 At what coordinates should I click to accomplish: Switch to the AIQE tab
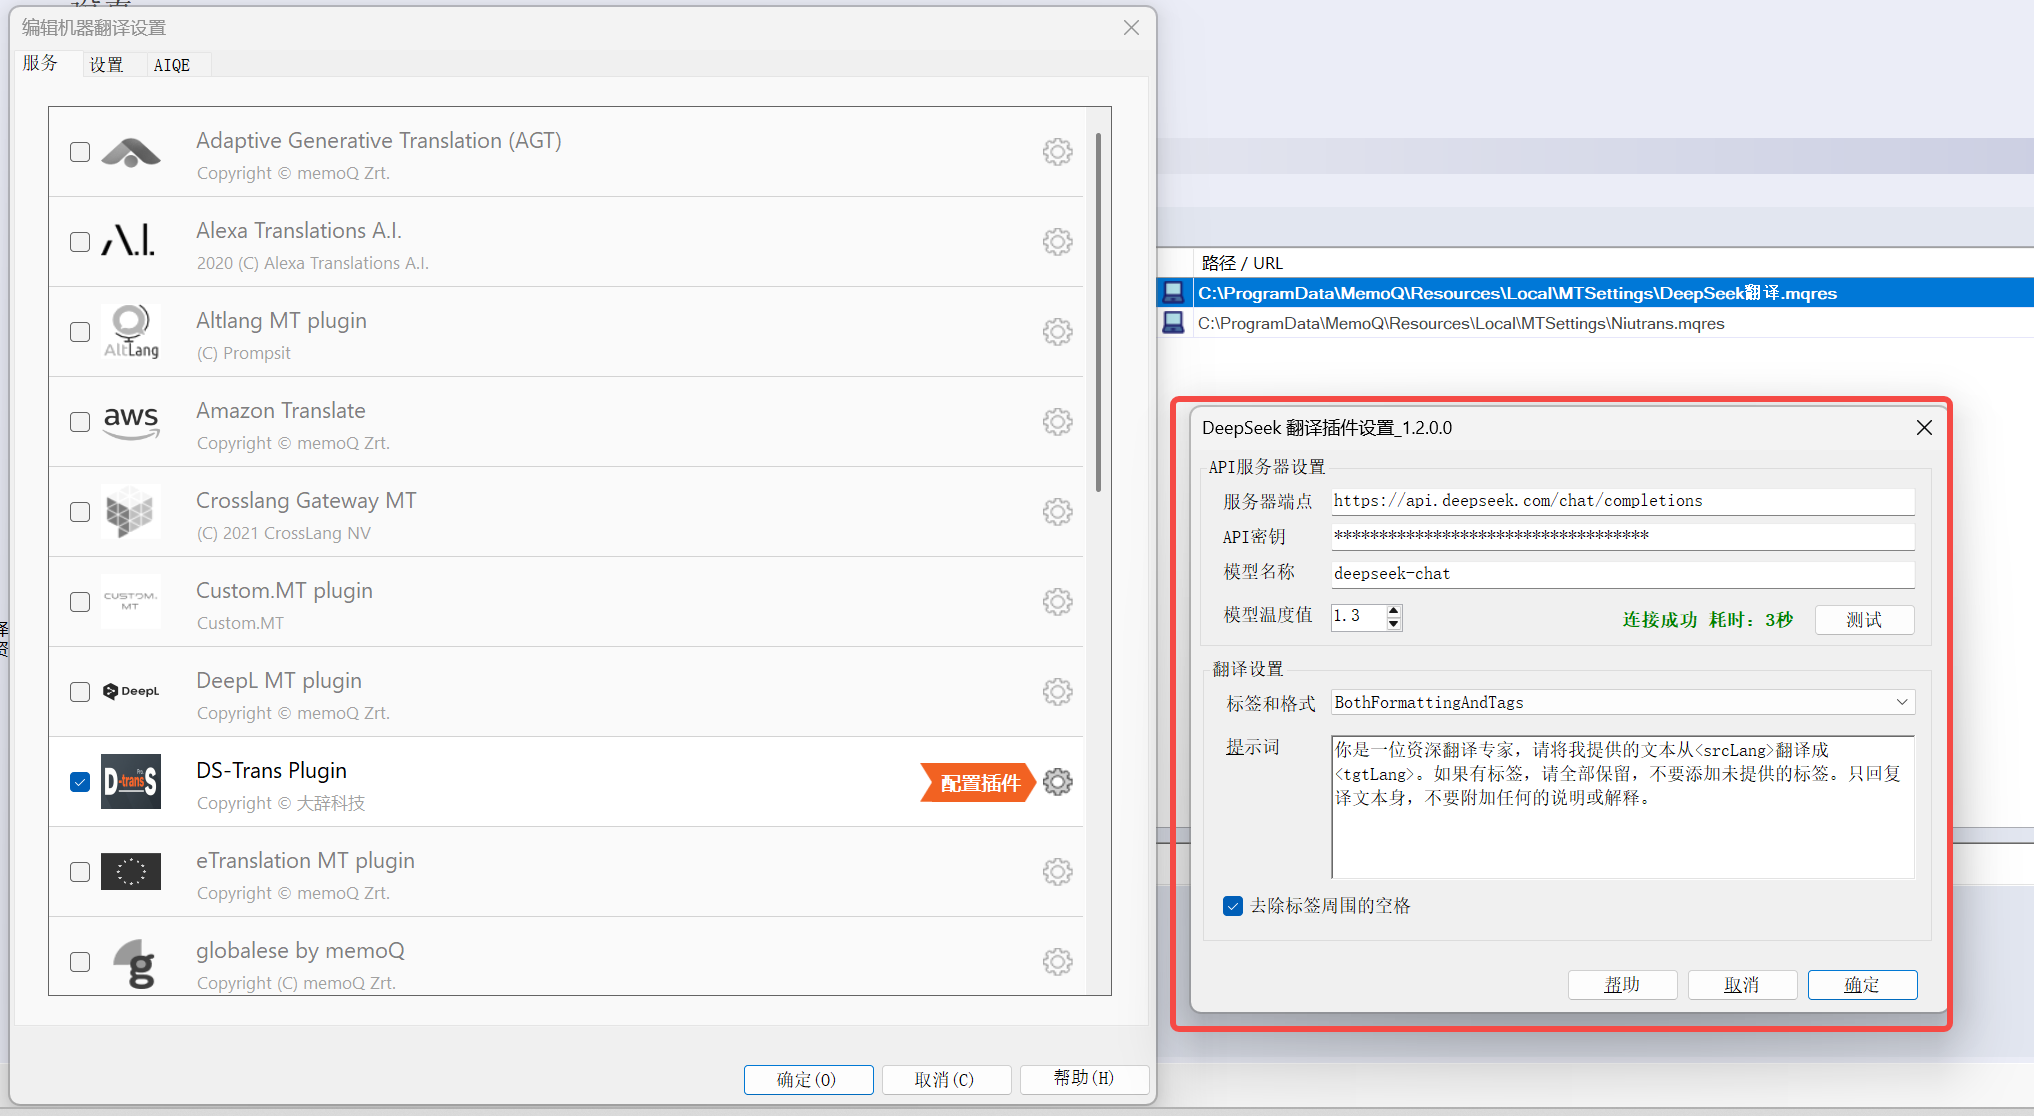tap(172, 65)
